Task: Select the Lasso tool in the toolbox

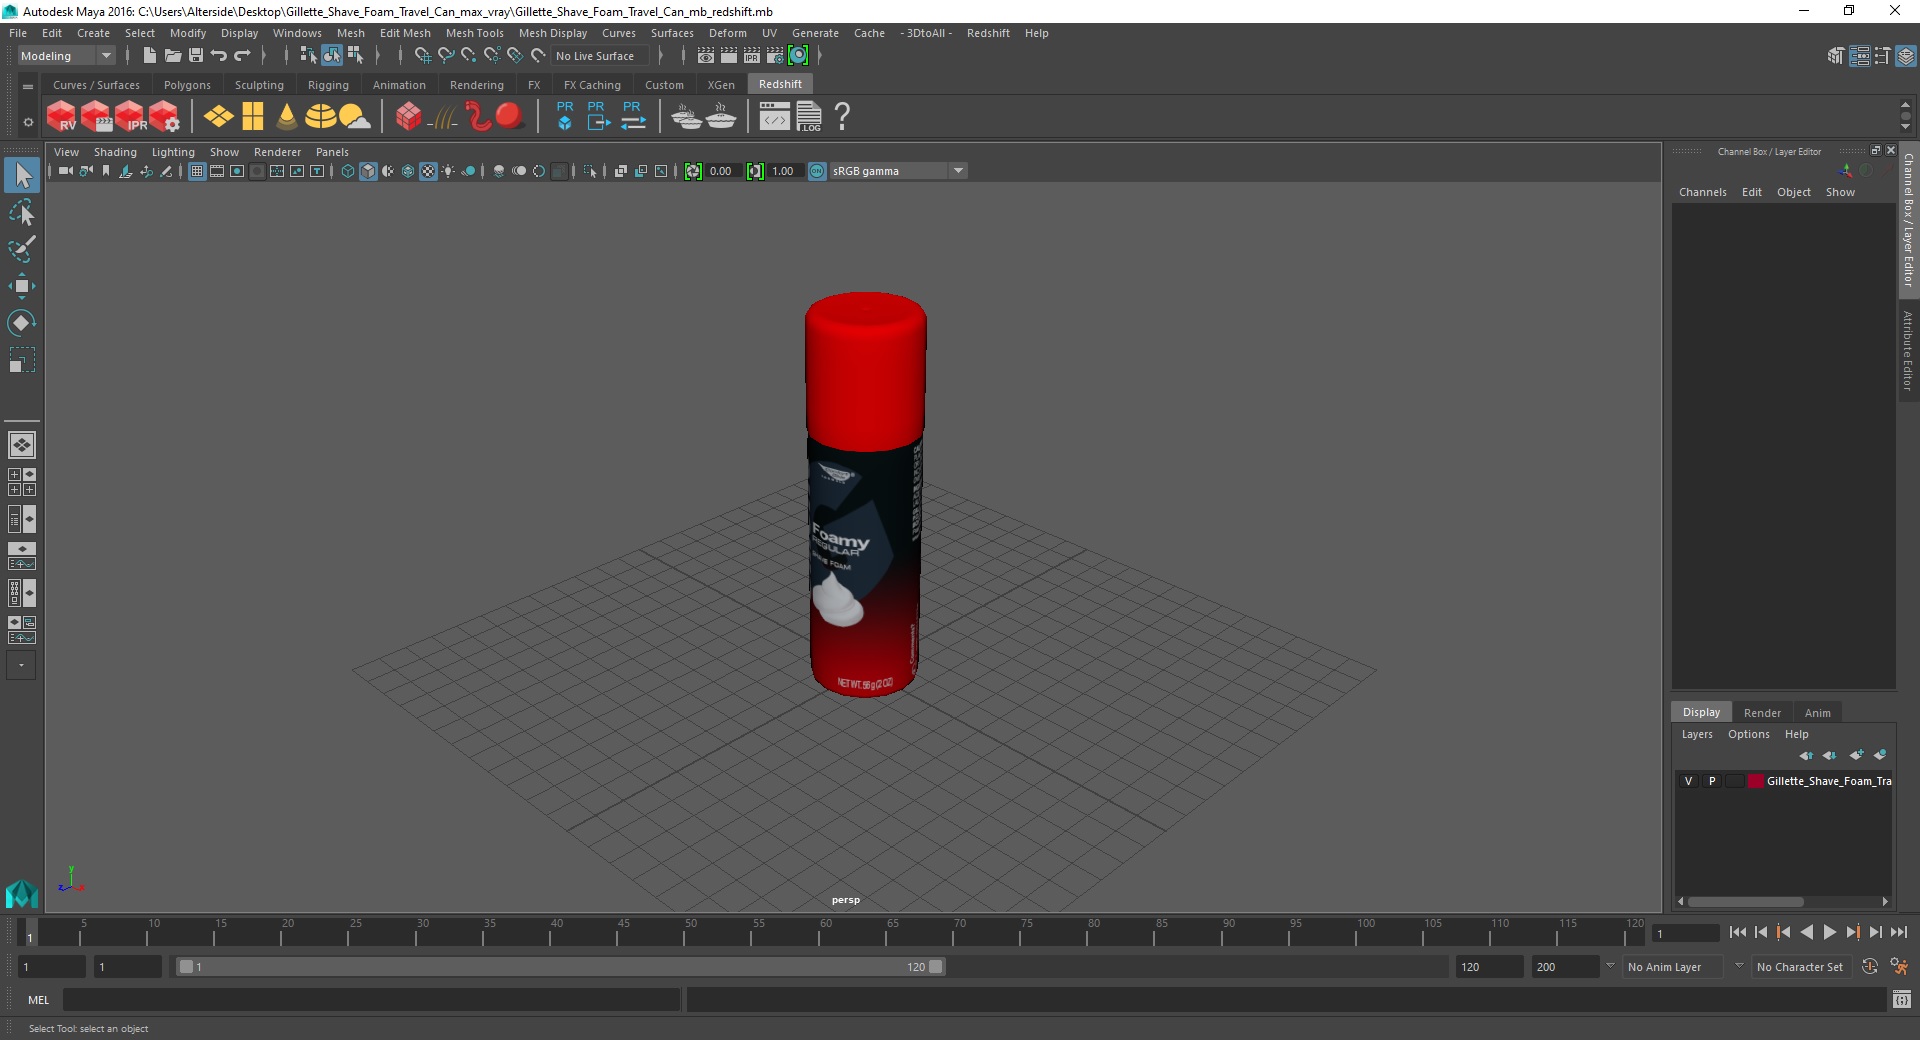Action: [x=22, y=212]
